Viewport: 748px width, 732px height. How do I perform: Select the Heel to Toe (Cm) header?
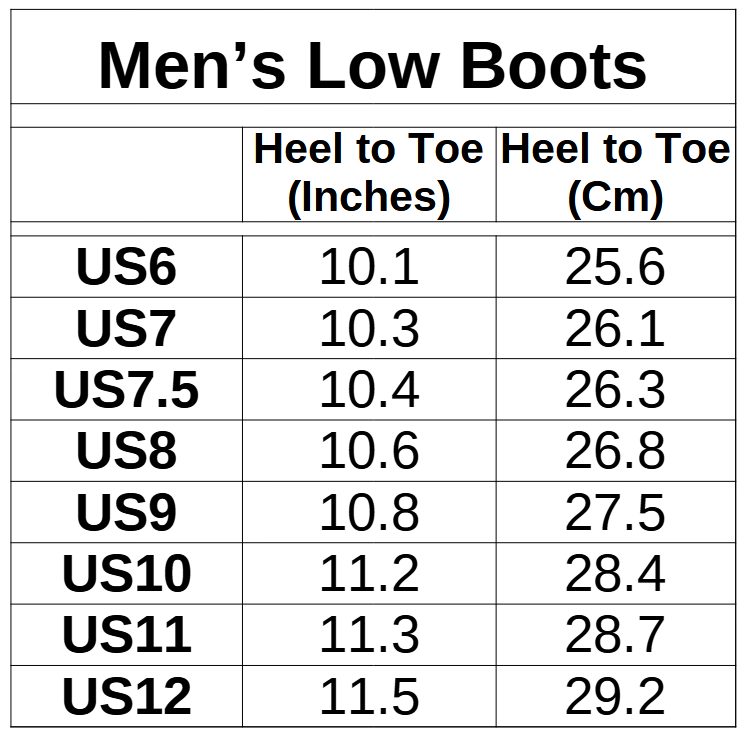(x=615, y=174)
